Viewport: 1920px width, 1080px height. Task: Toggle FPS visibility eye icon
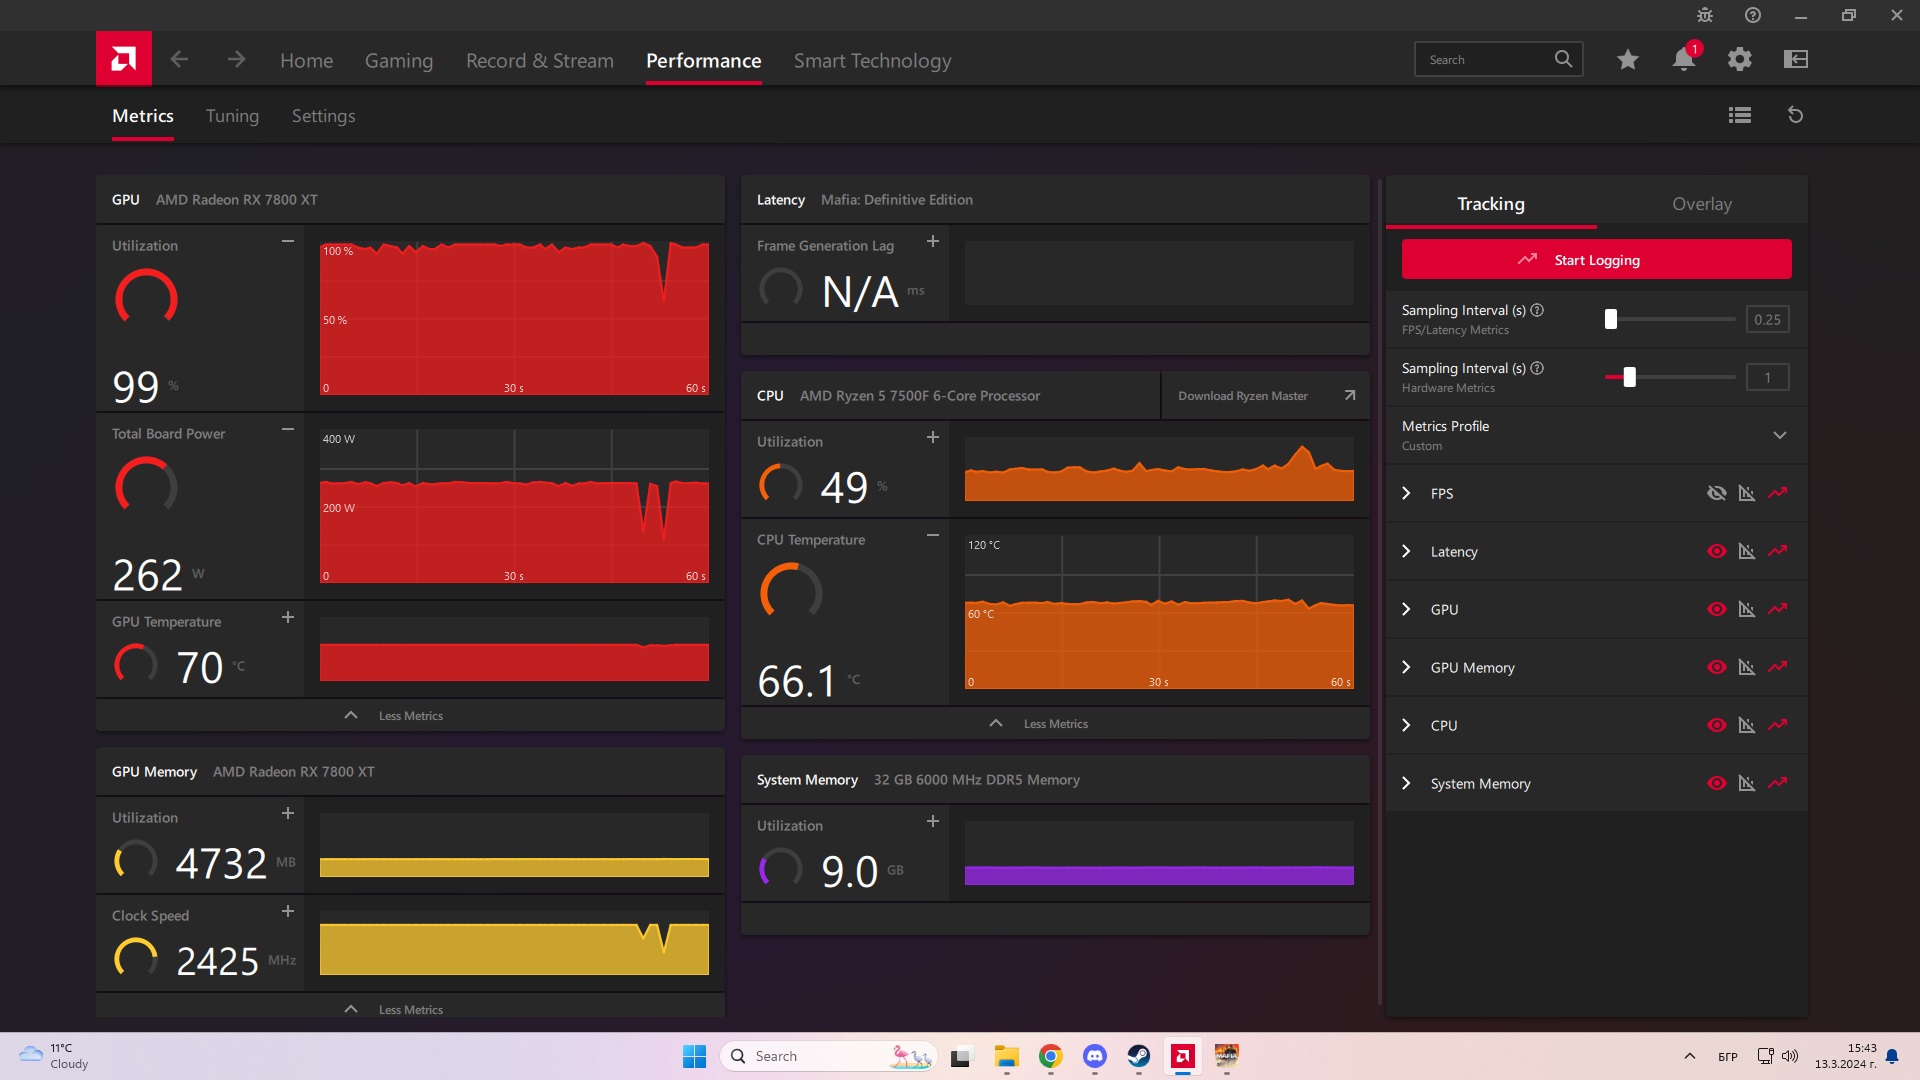[1716, 493]
